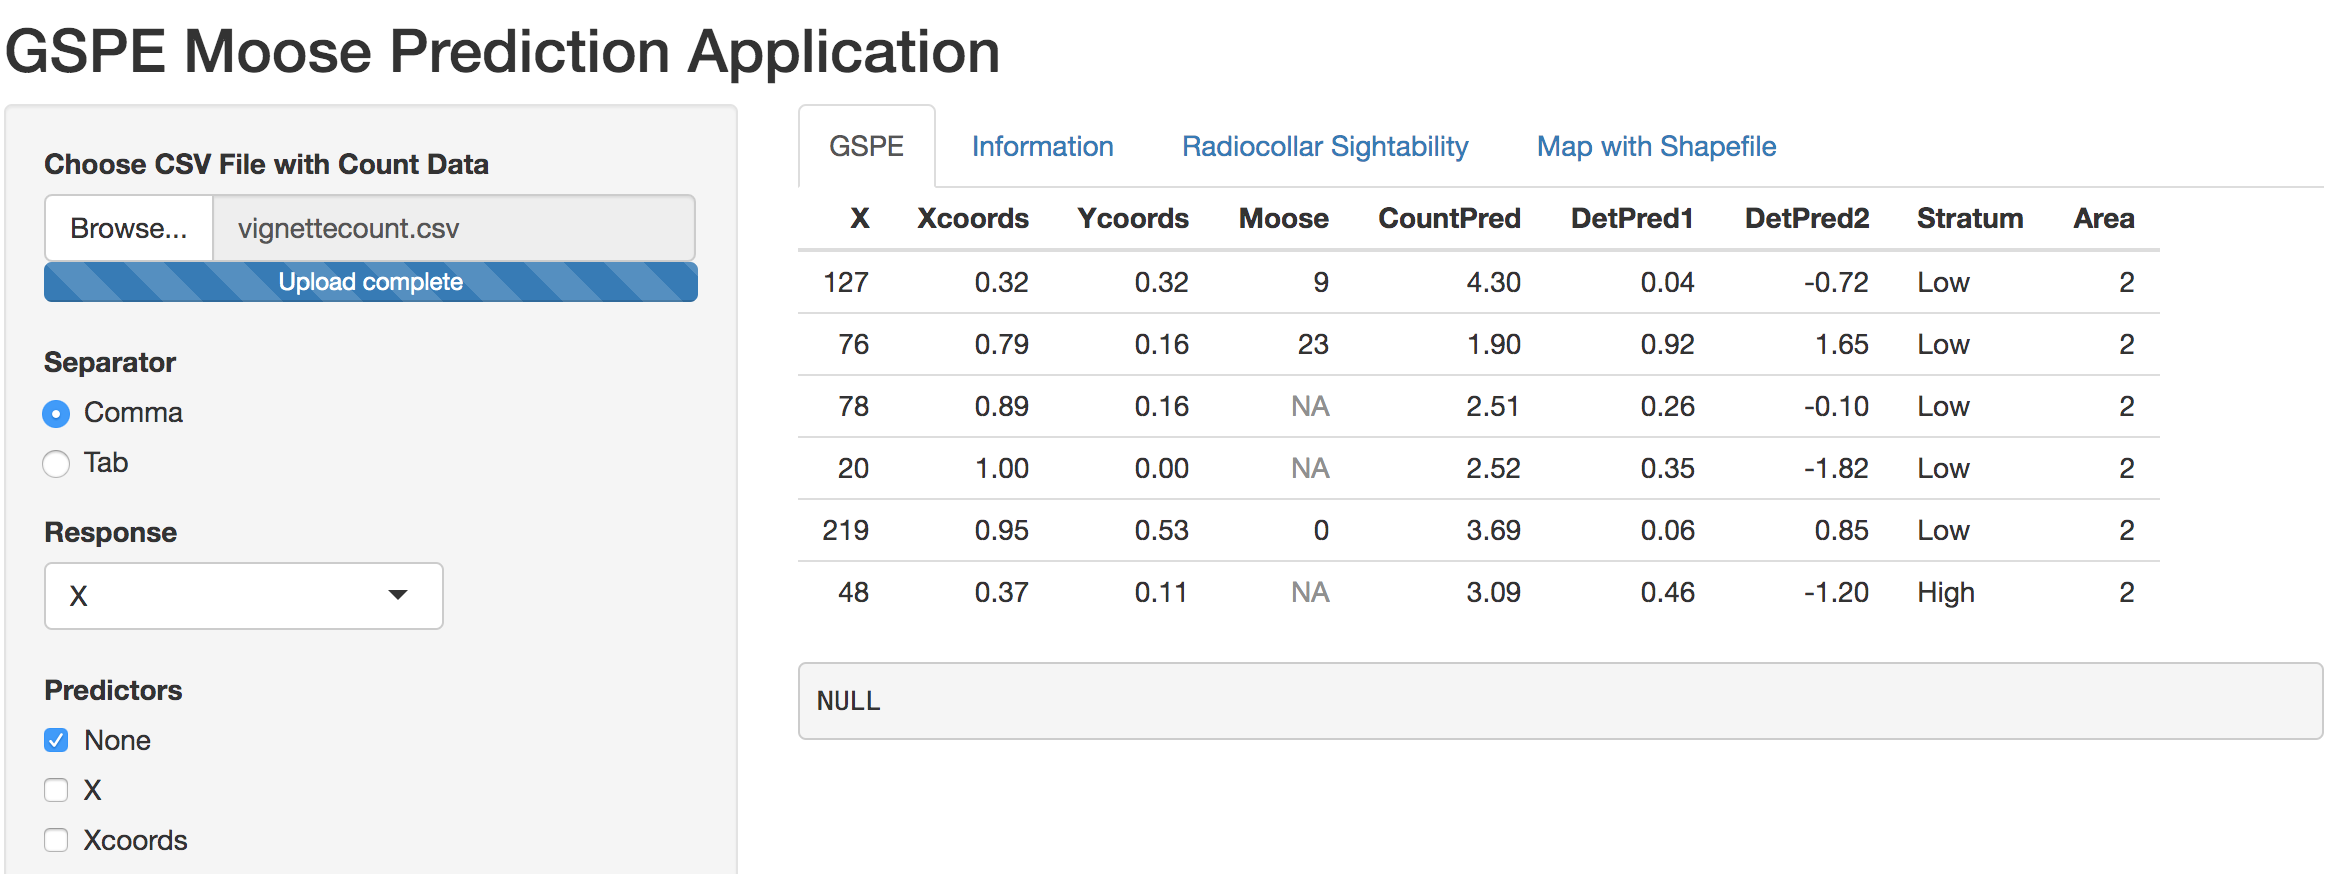Click the Moose column header
This screenshot has width=2344, height=874.
tap(1284, 218)
